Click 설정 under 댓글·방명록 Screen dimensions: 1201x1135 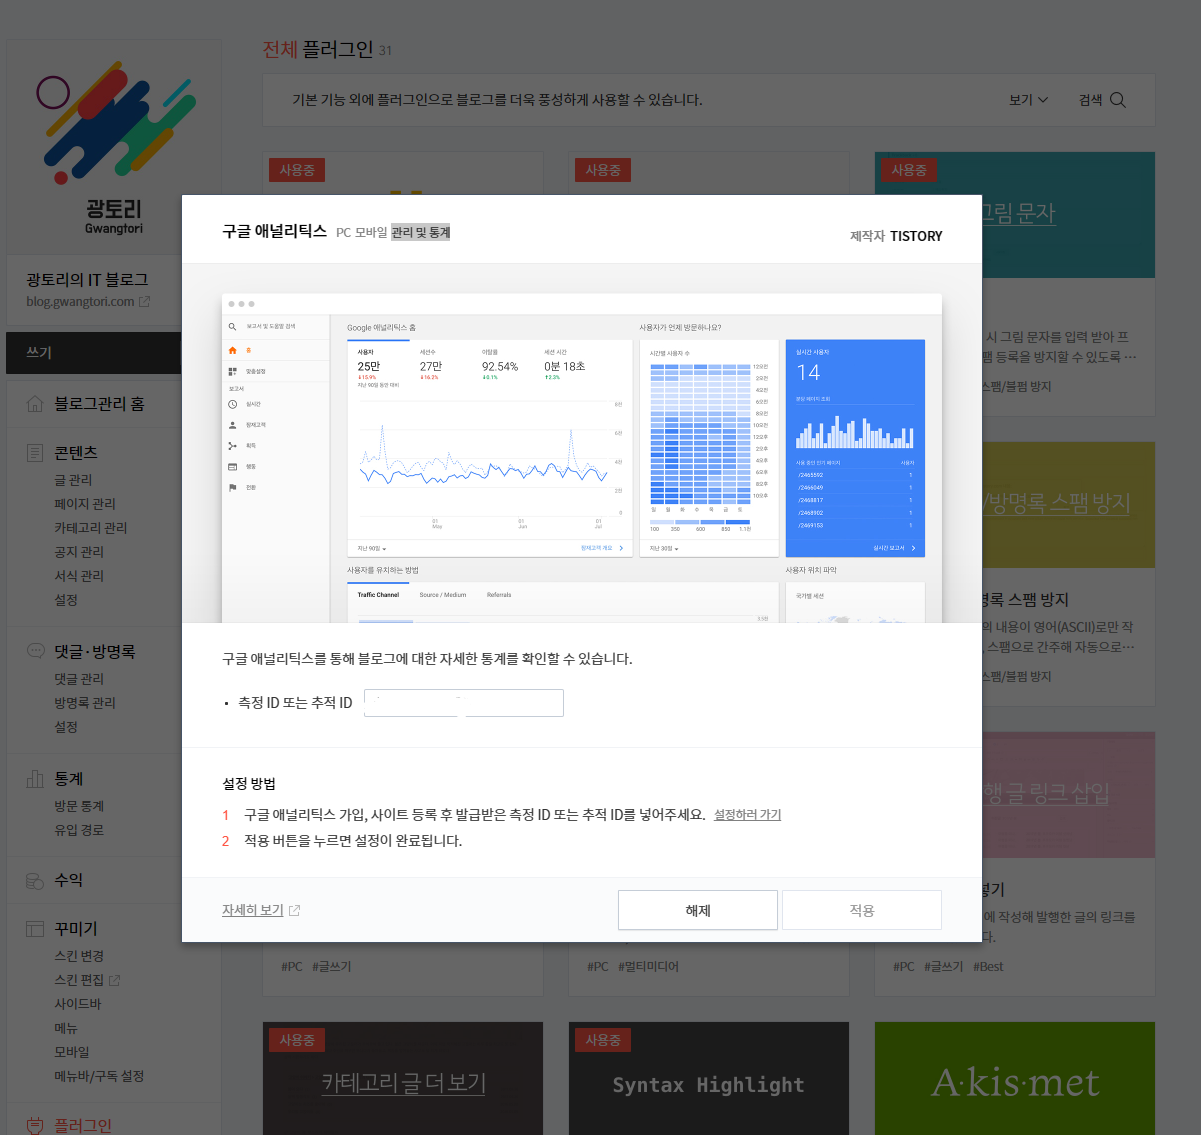tap(66, 727)
